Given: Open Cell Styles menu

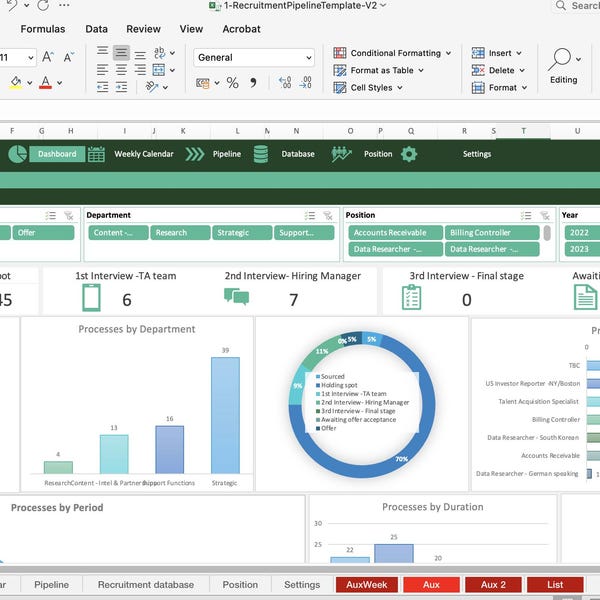Looking at the screenshot, I should pyautogui.click(x=368, y=88).
